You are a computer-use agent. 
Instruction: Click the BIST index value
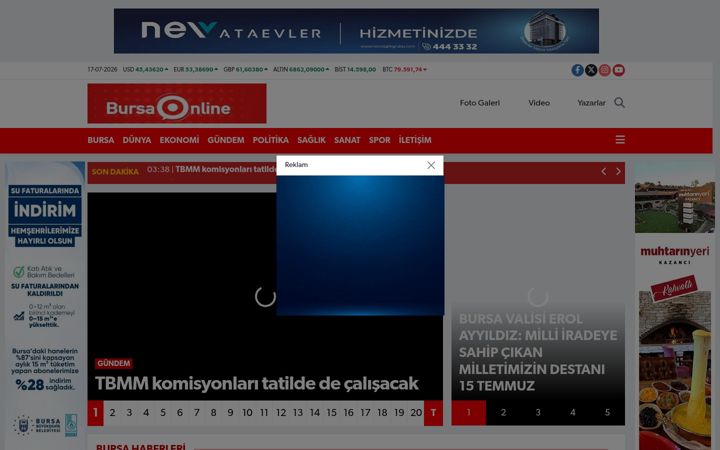[x=361, y=70]
